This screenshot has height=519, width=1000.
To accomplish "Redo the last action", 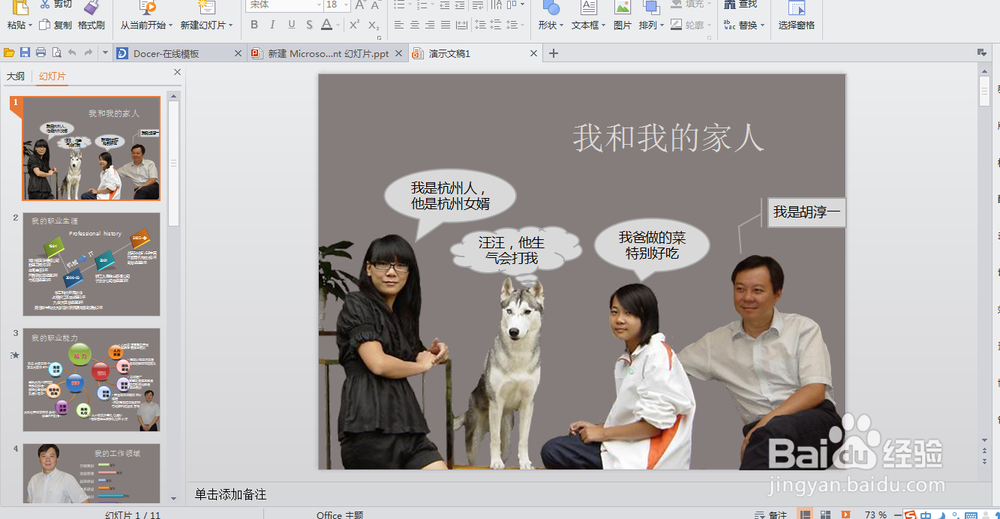I will coord(88,53).
